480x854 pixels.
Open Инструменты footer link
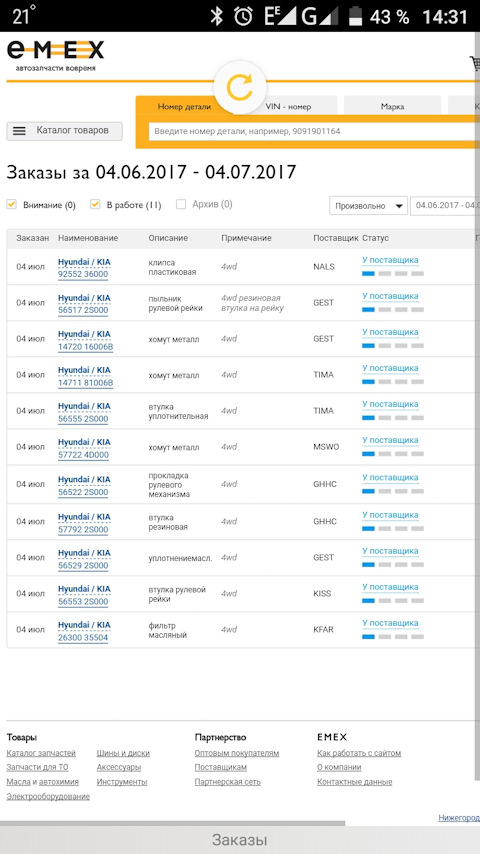121,782
